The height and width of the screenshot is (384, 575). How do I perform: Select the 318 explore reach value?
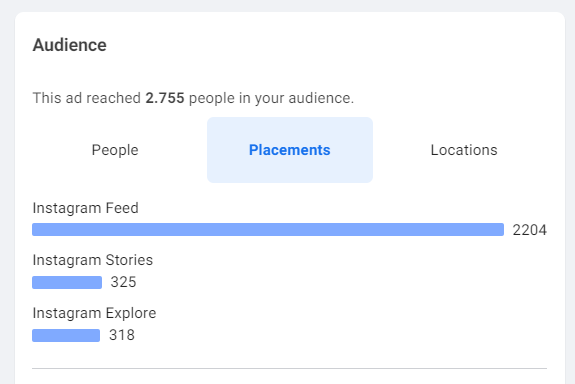coord(122,335)
